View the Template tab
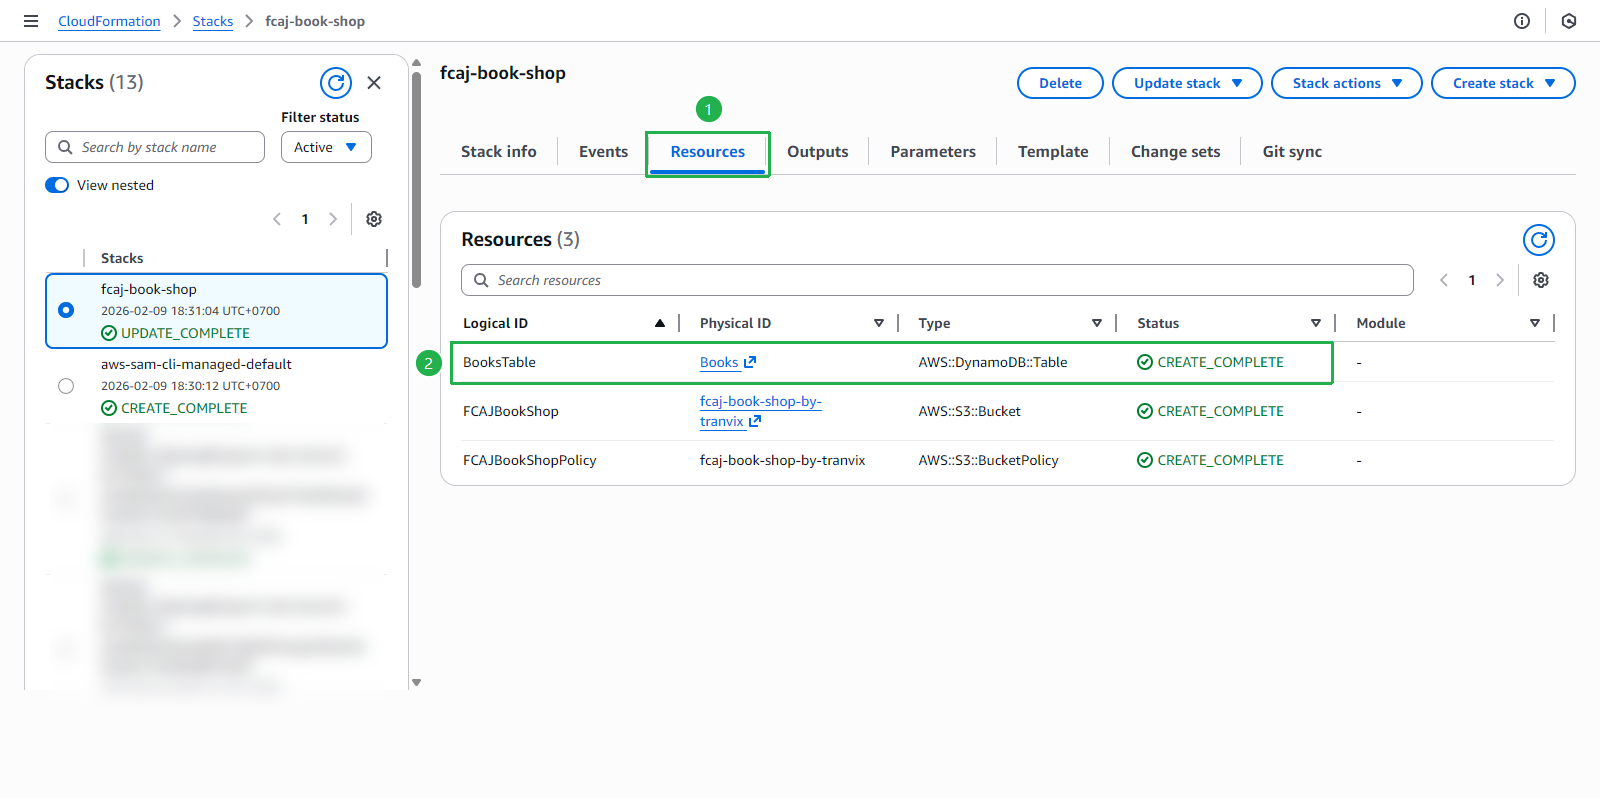The height and width of the screenshot is (798, 1600). (x=1053, y=152)
